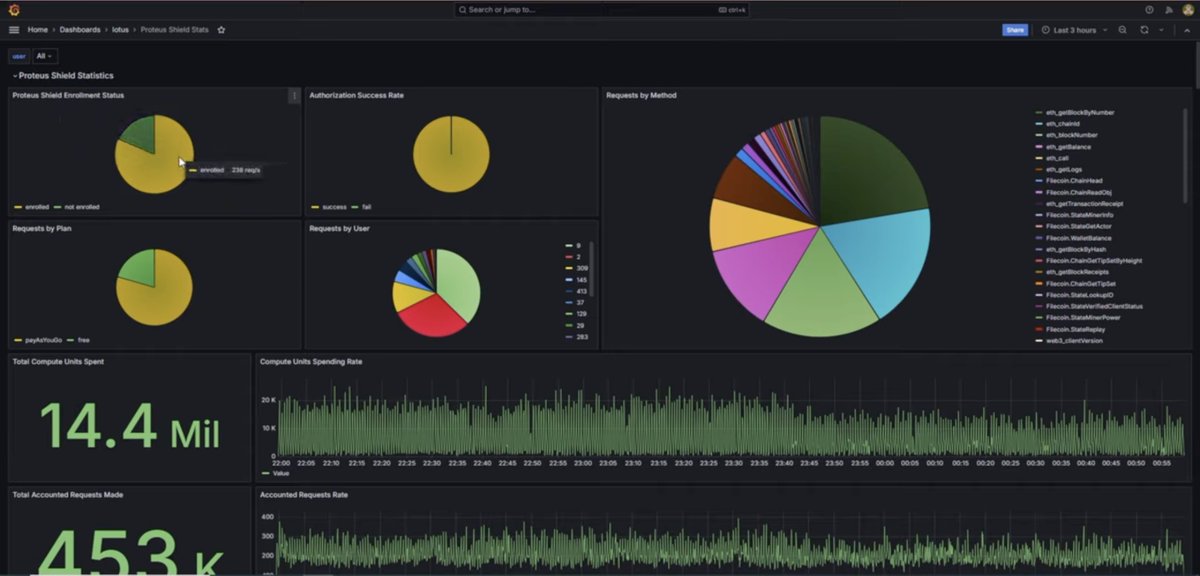The width and height of the screenshot is (1200, 576).
Task: Click the Requests by User legend scrollbar
Action: pyautogui.click(x=591, y=268)
